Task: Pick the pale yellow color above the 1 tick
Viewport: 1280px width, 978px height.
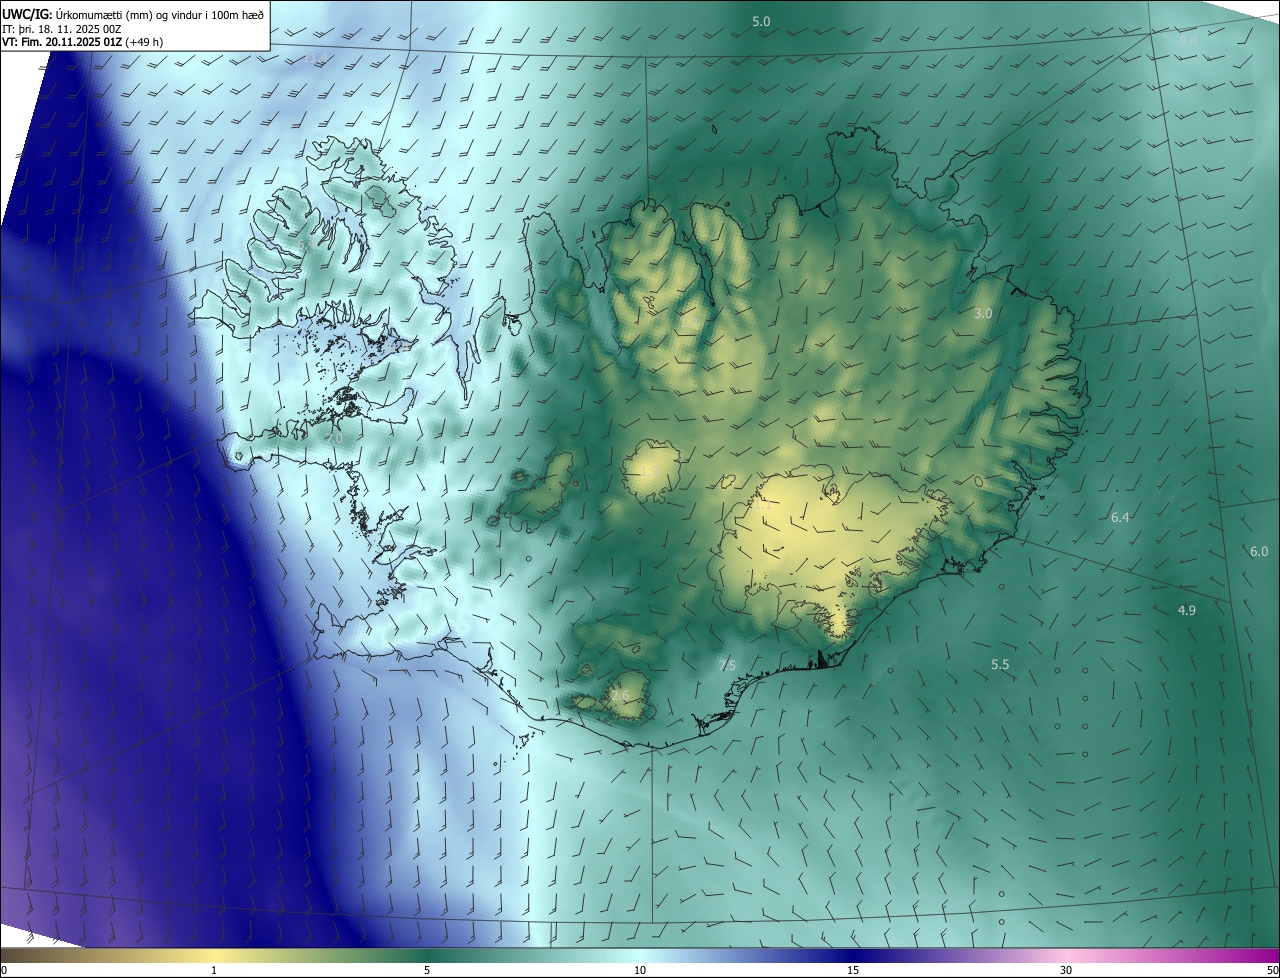Action: (214, 955)
